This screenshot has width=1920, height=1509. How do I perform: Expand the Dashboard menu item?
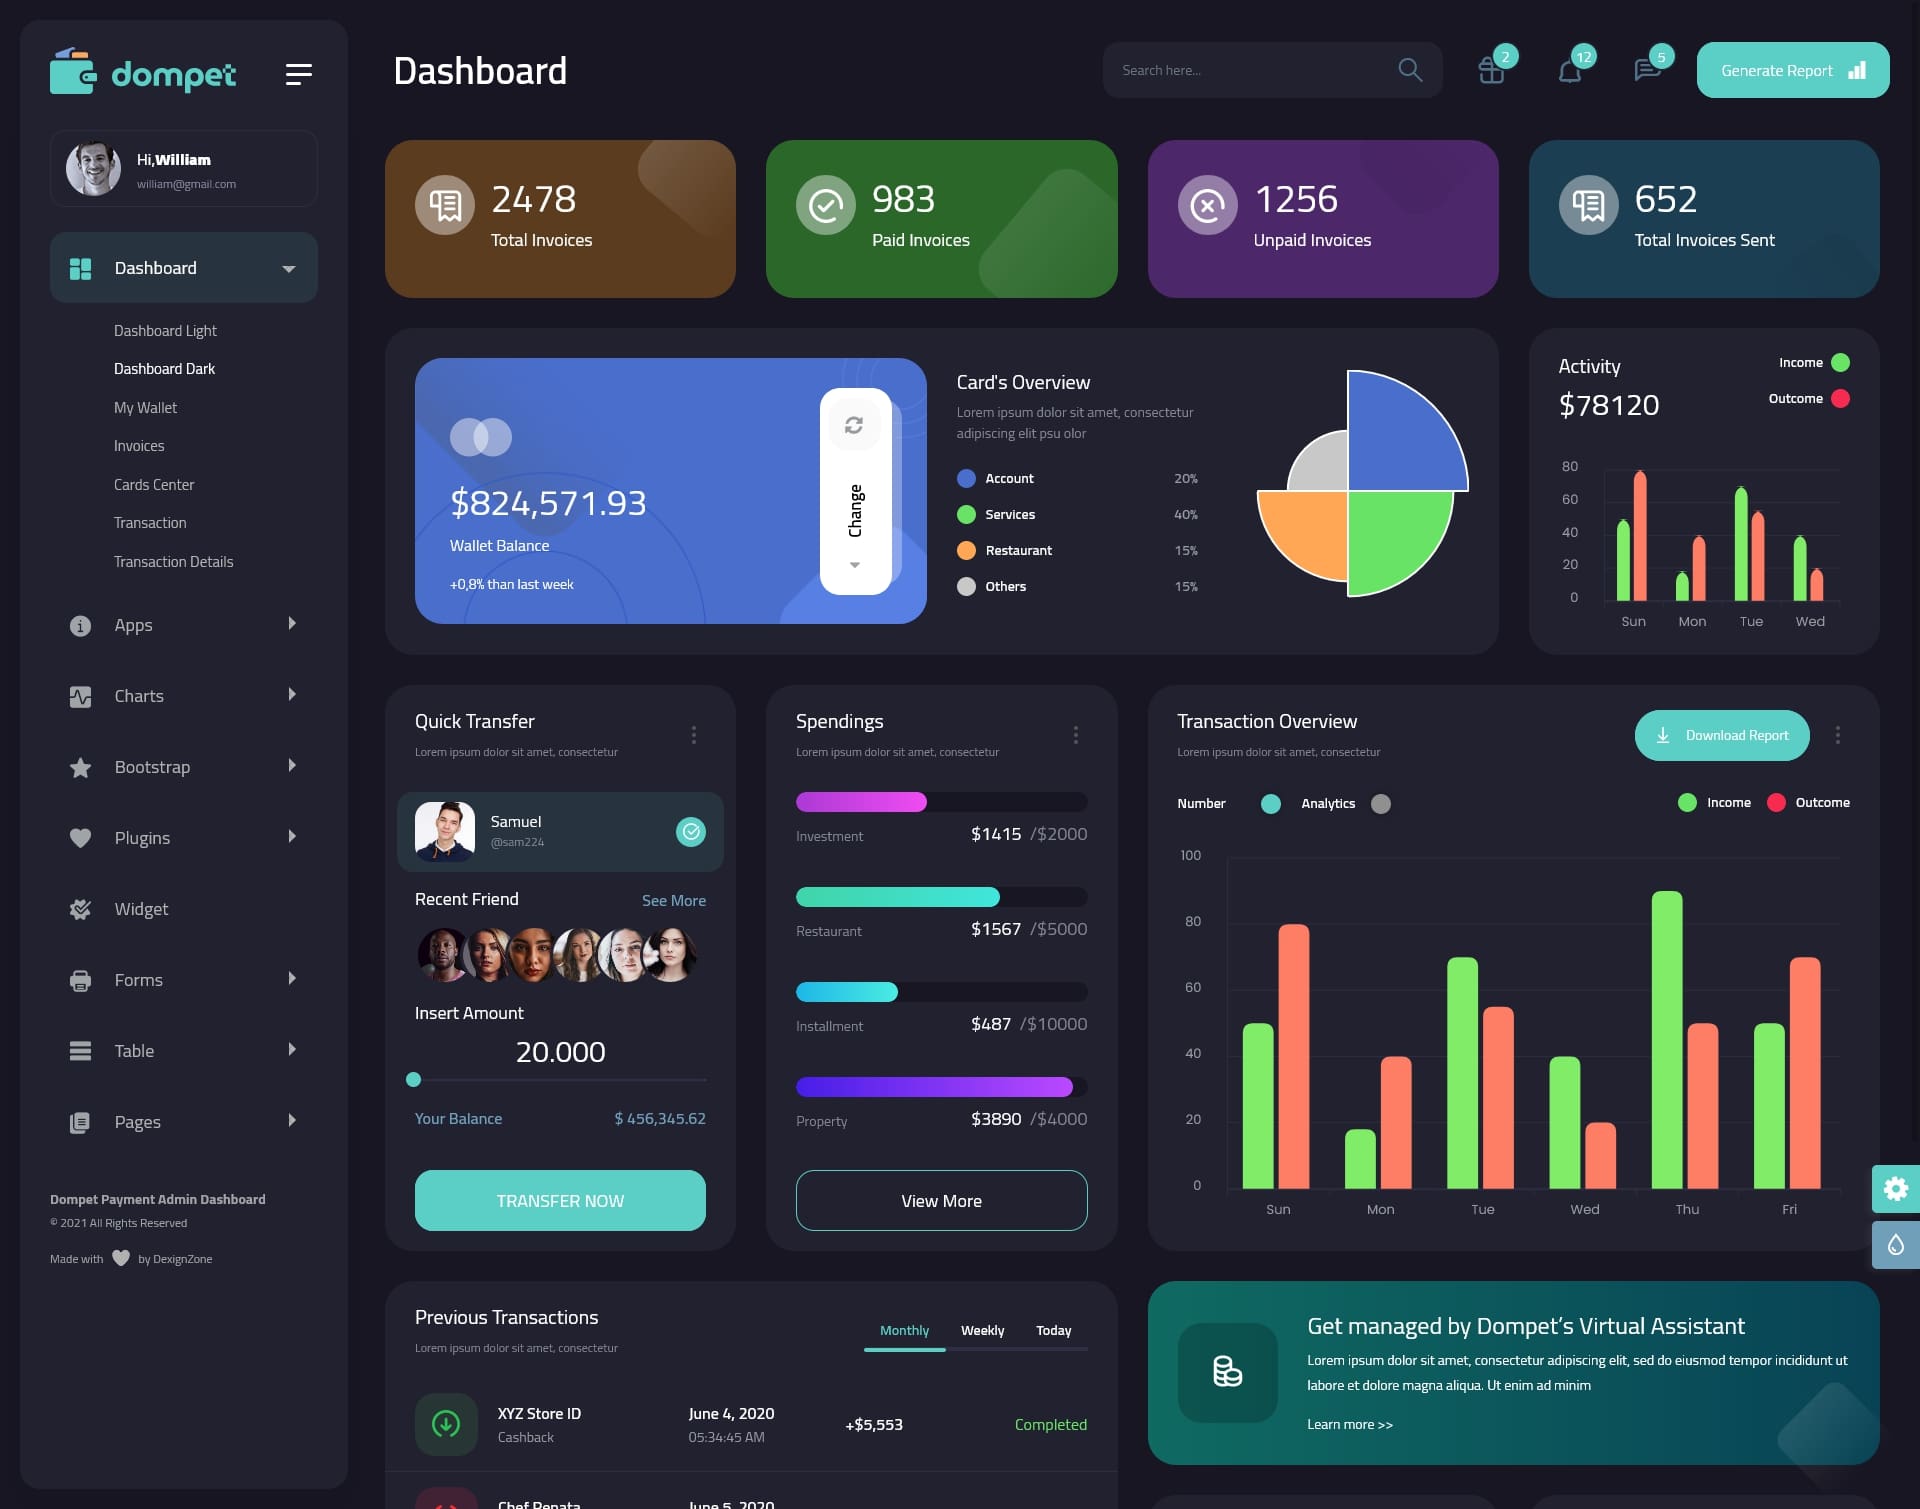[x=288, y=267]
